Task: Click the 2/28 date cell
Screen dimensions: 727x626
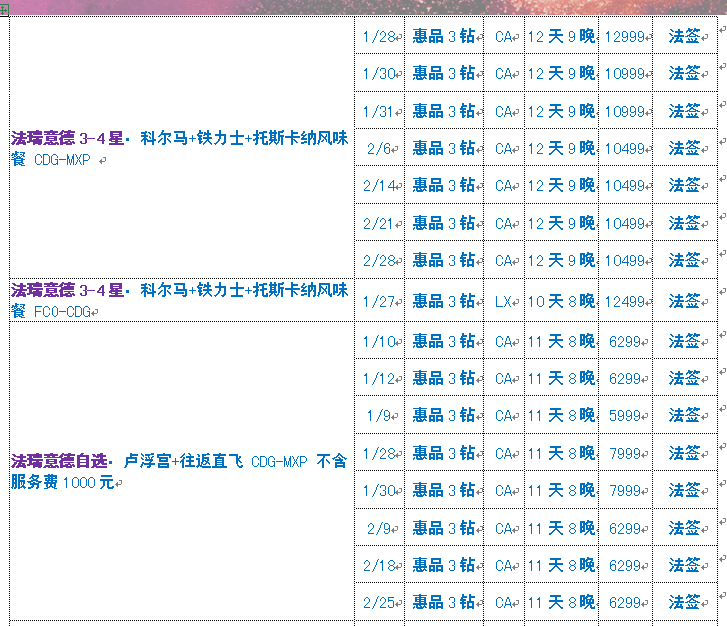Action: coord(380,261)
